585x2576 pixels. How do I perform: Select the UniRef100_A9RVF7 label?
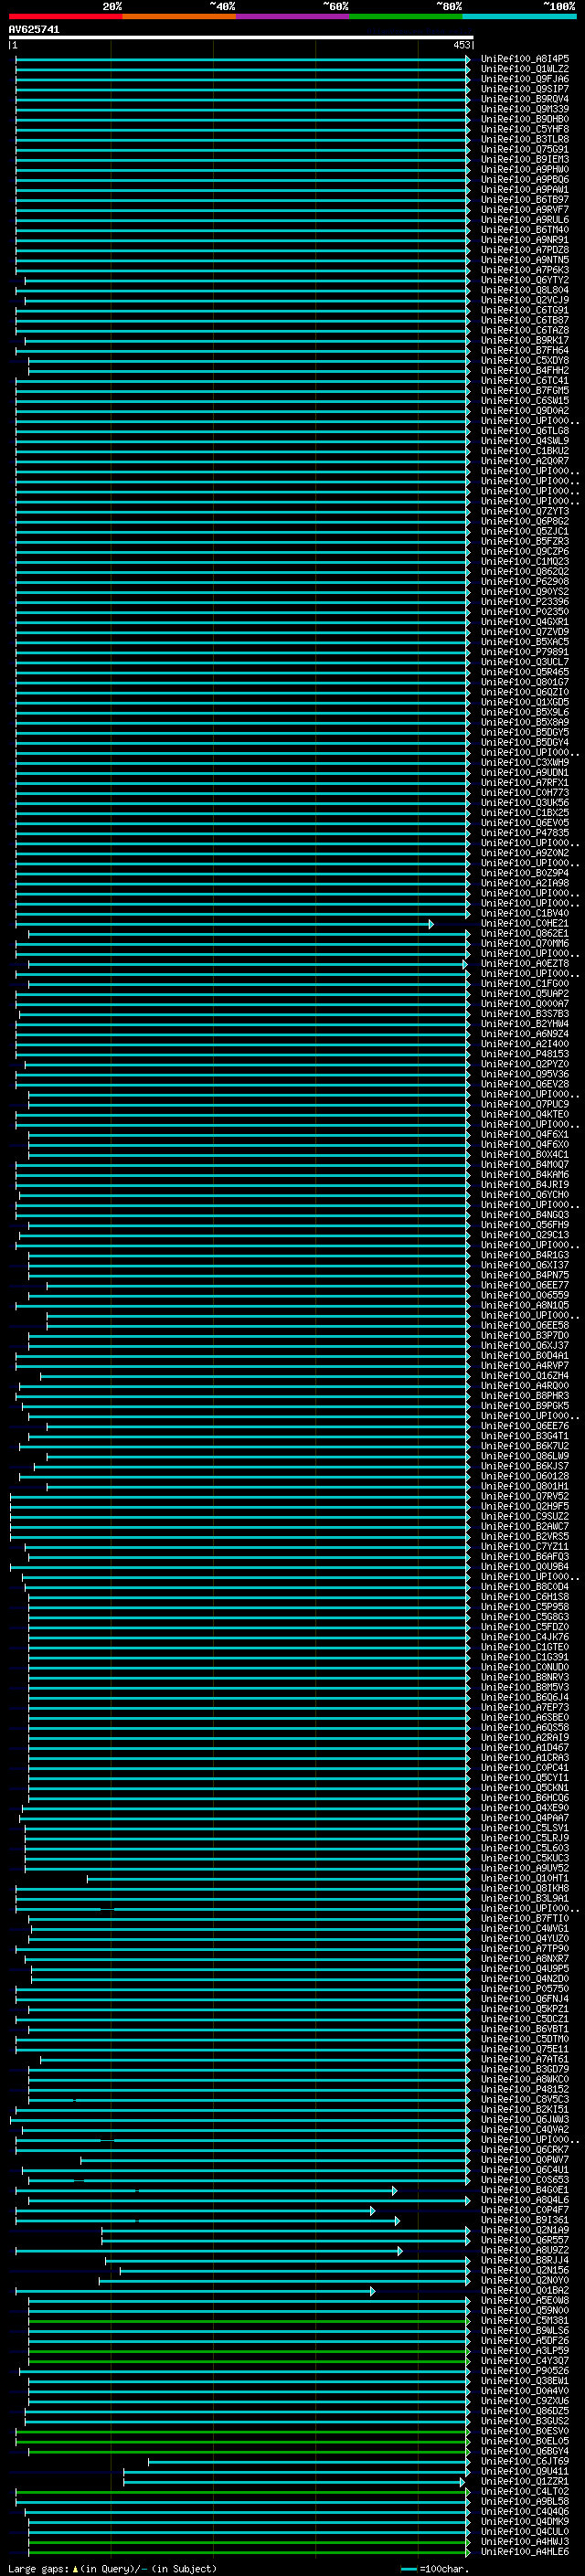click(525, 209)
